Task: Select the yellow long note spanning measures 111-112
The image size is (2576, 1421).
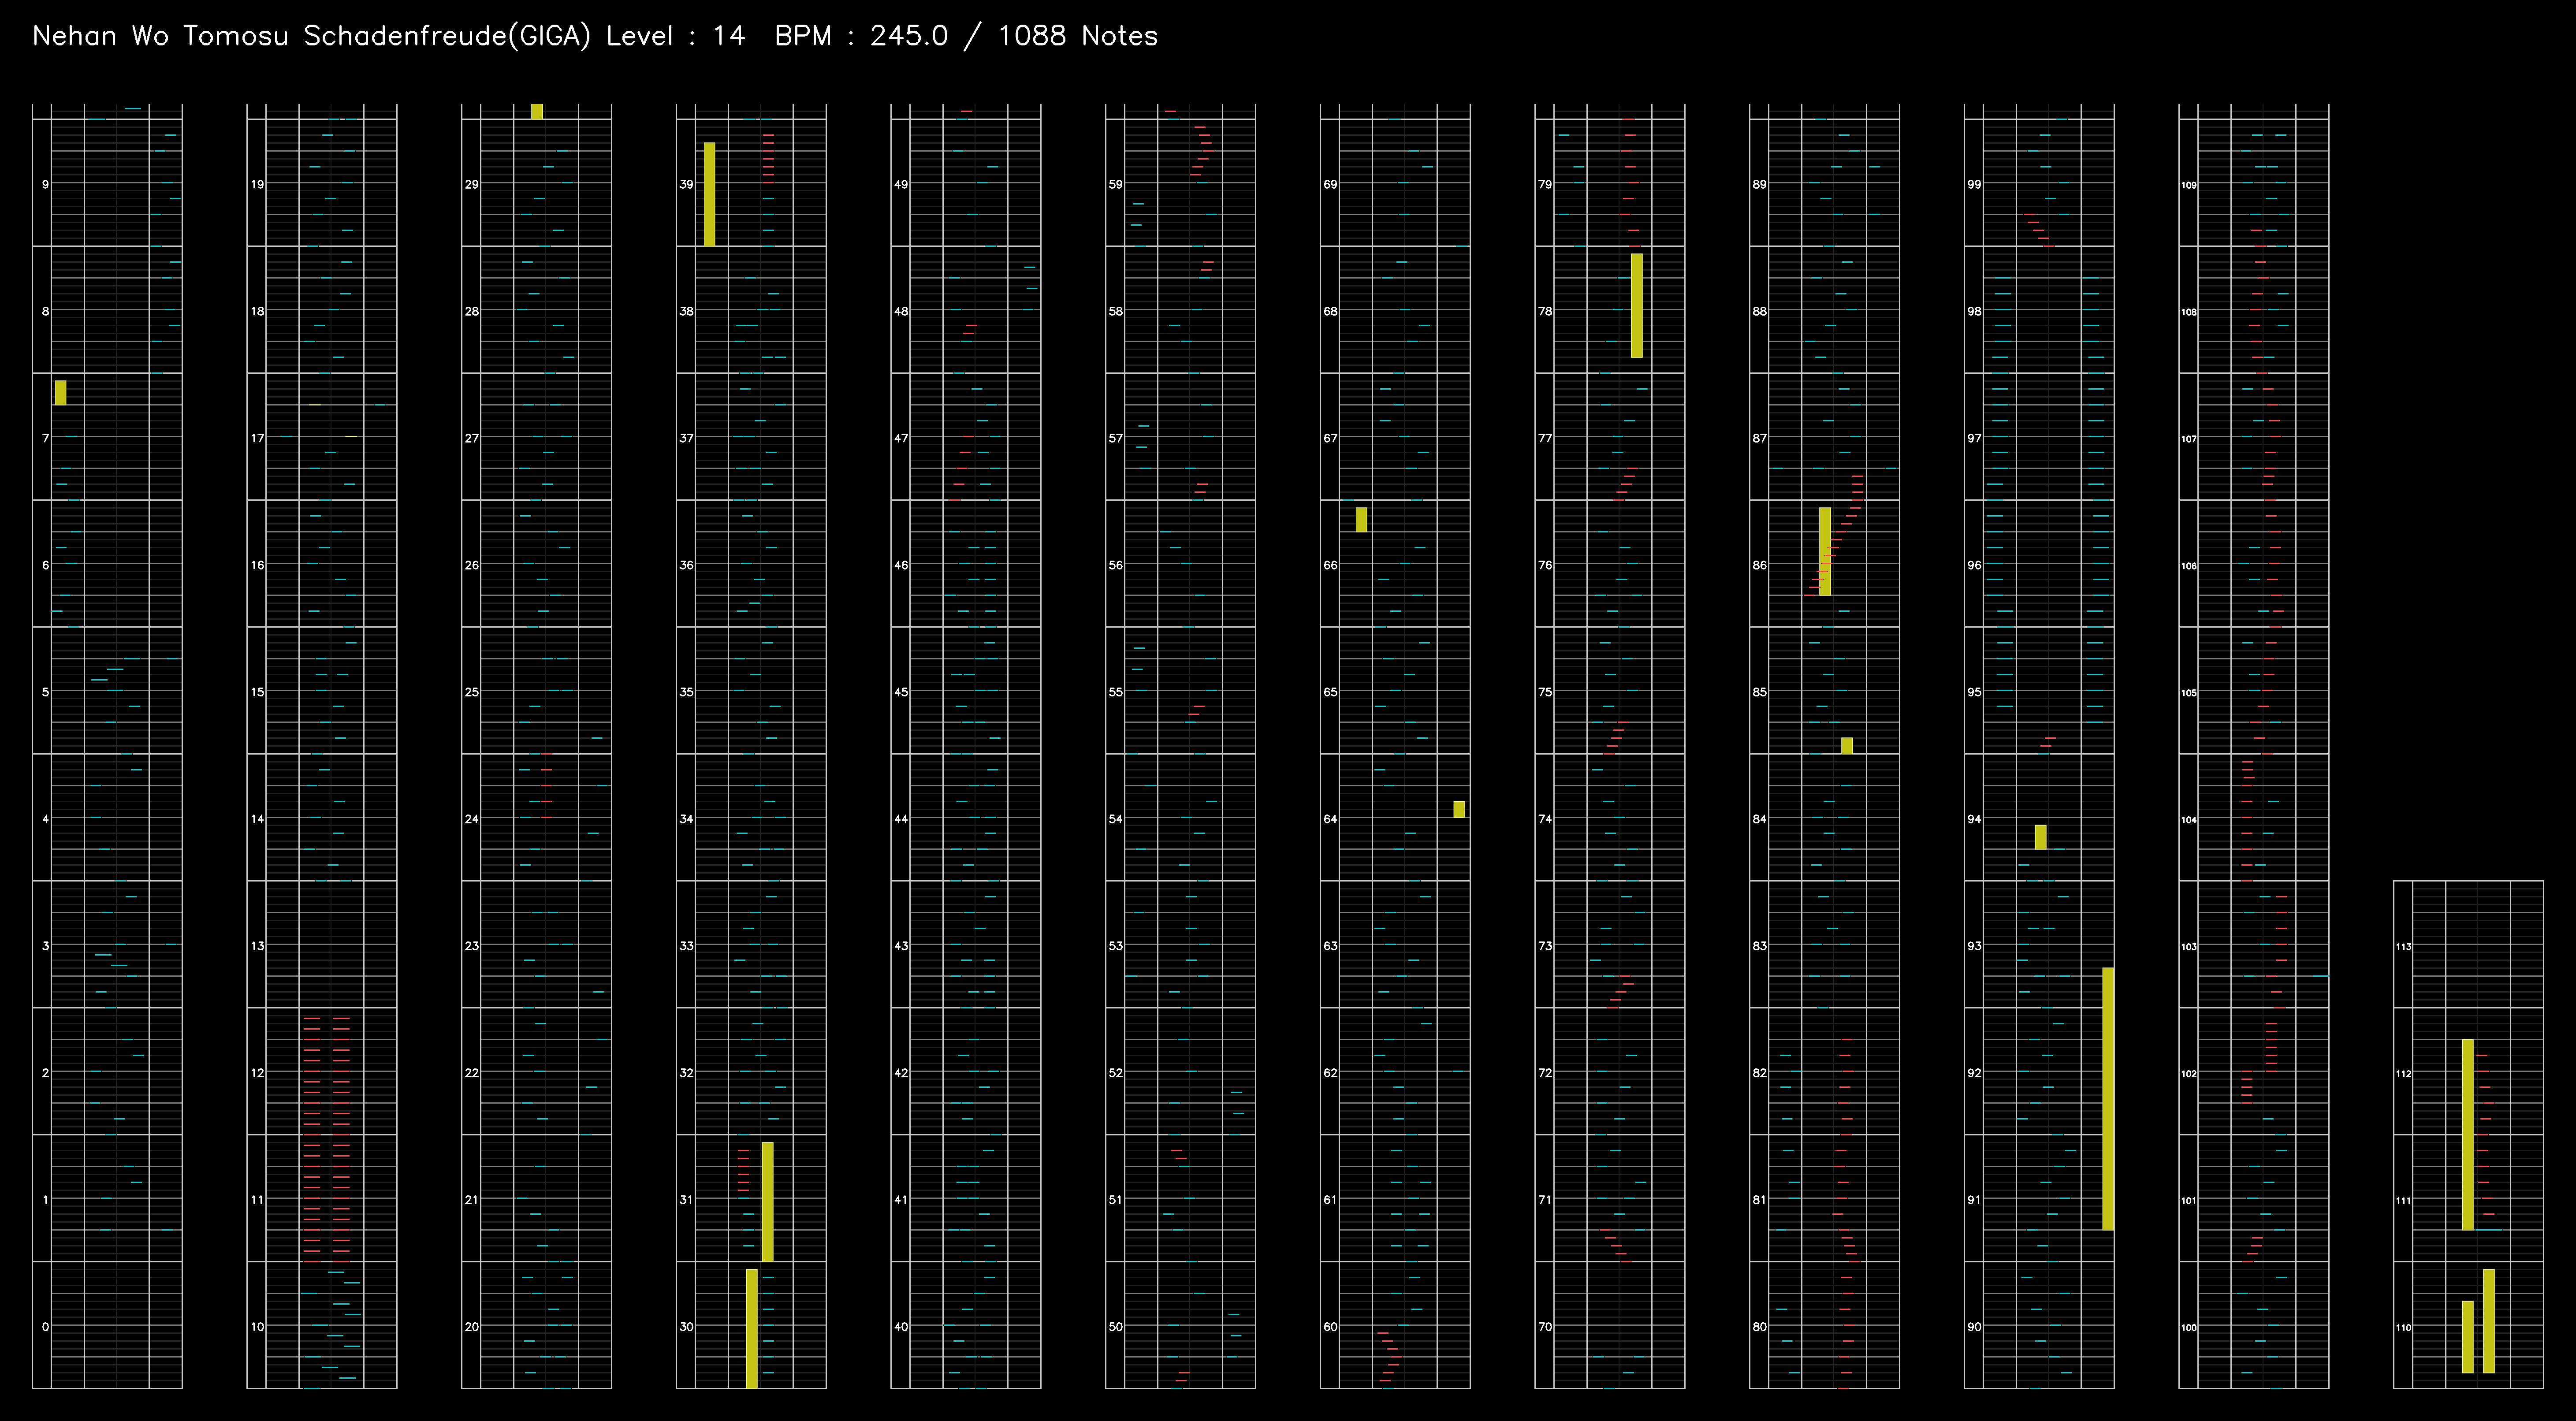Action: click(2468, 1134)
